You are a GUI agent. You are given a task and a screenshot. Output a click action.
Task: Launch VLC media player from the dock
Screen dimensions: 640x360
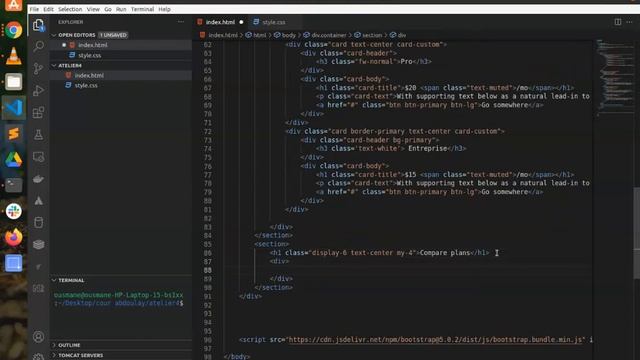coord(13,56)
